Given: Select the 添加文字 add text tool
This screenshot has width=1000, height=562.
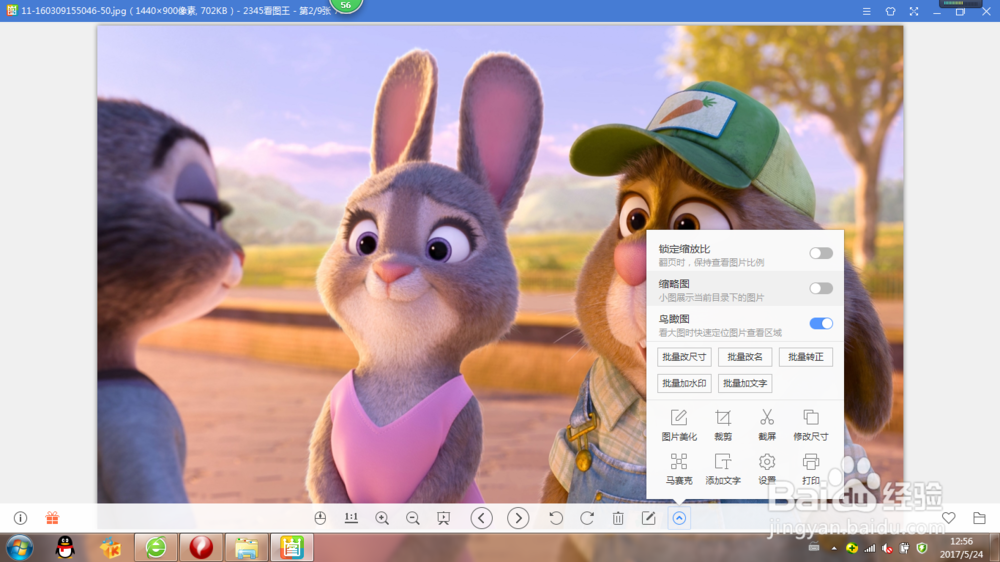Looking at the screenshot, I should 723,470.
